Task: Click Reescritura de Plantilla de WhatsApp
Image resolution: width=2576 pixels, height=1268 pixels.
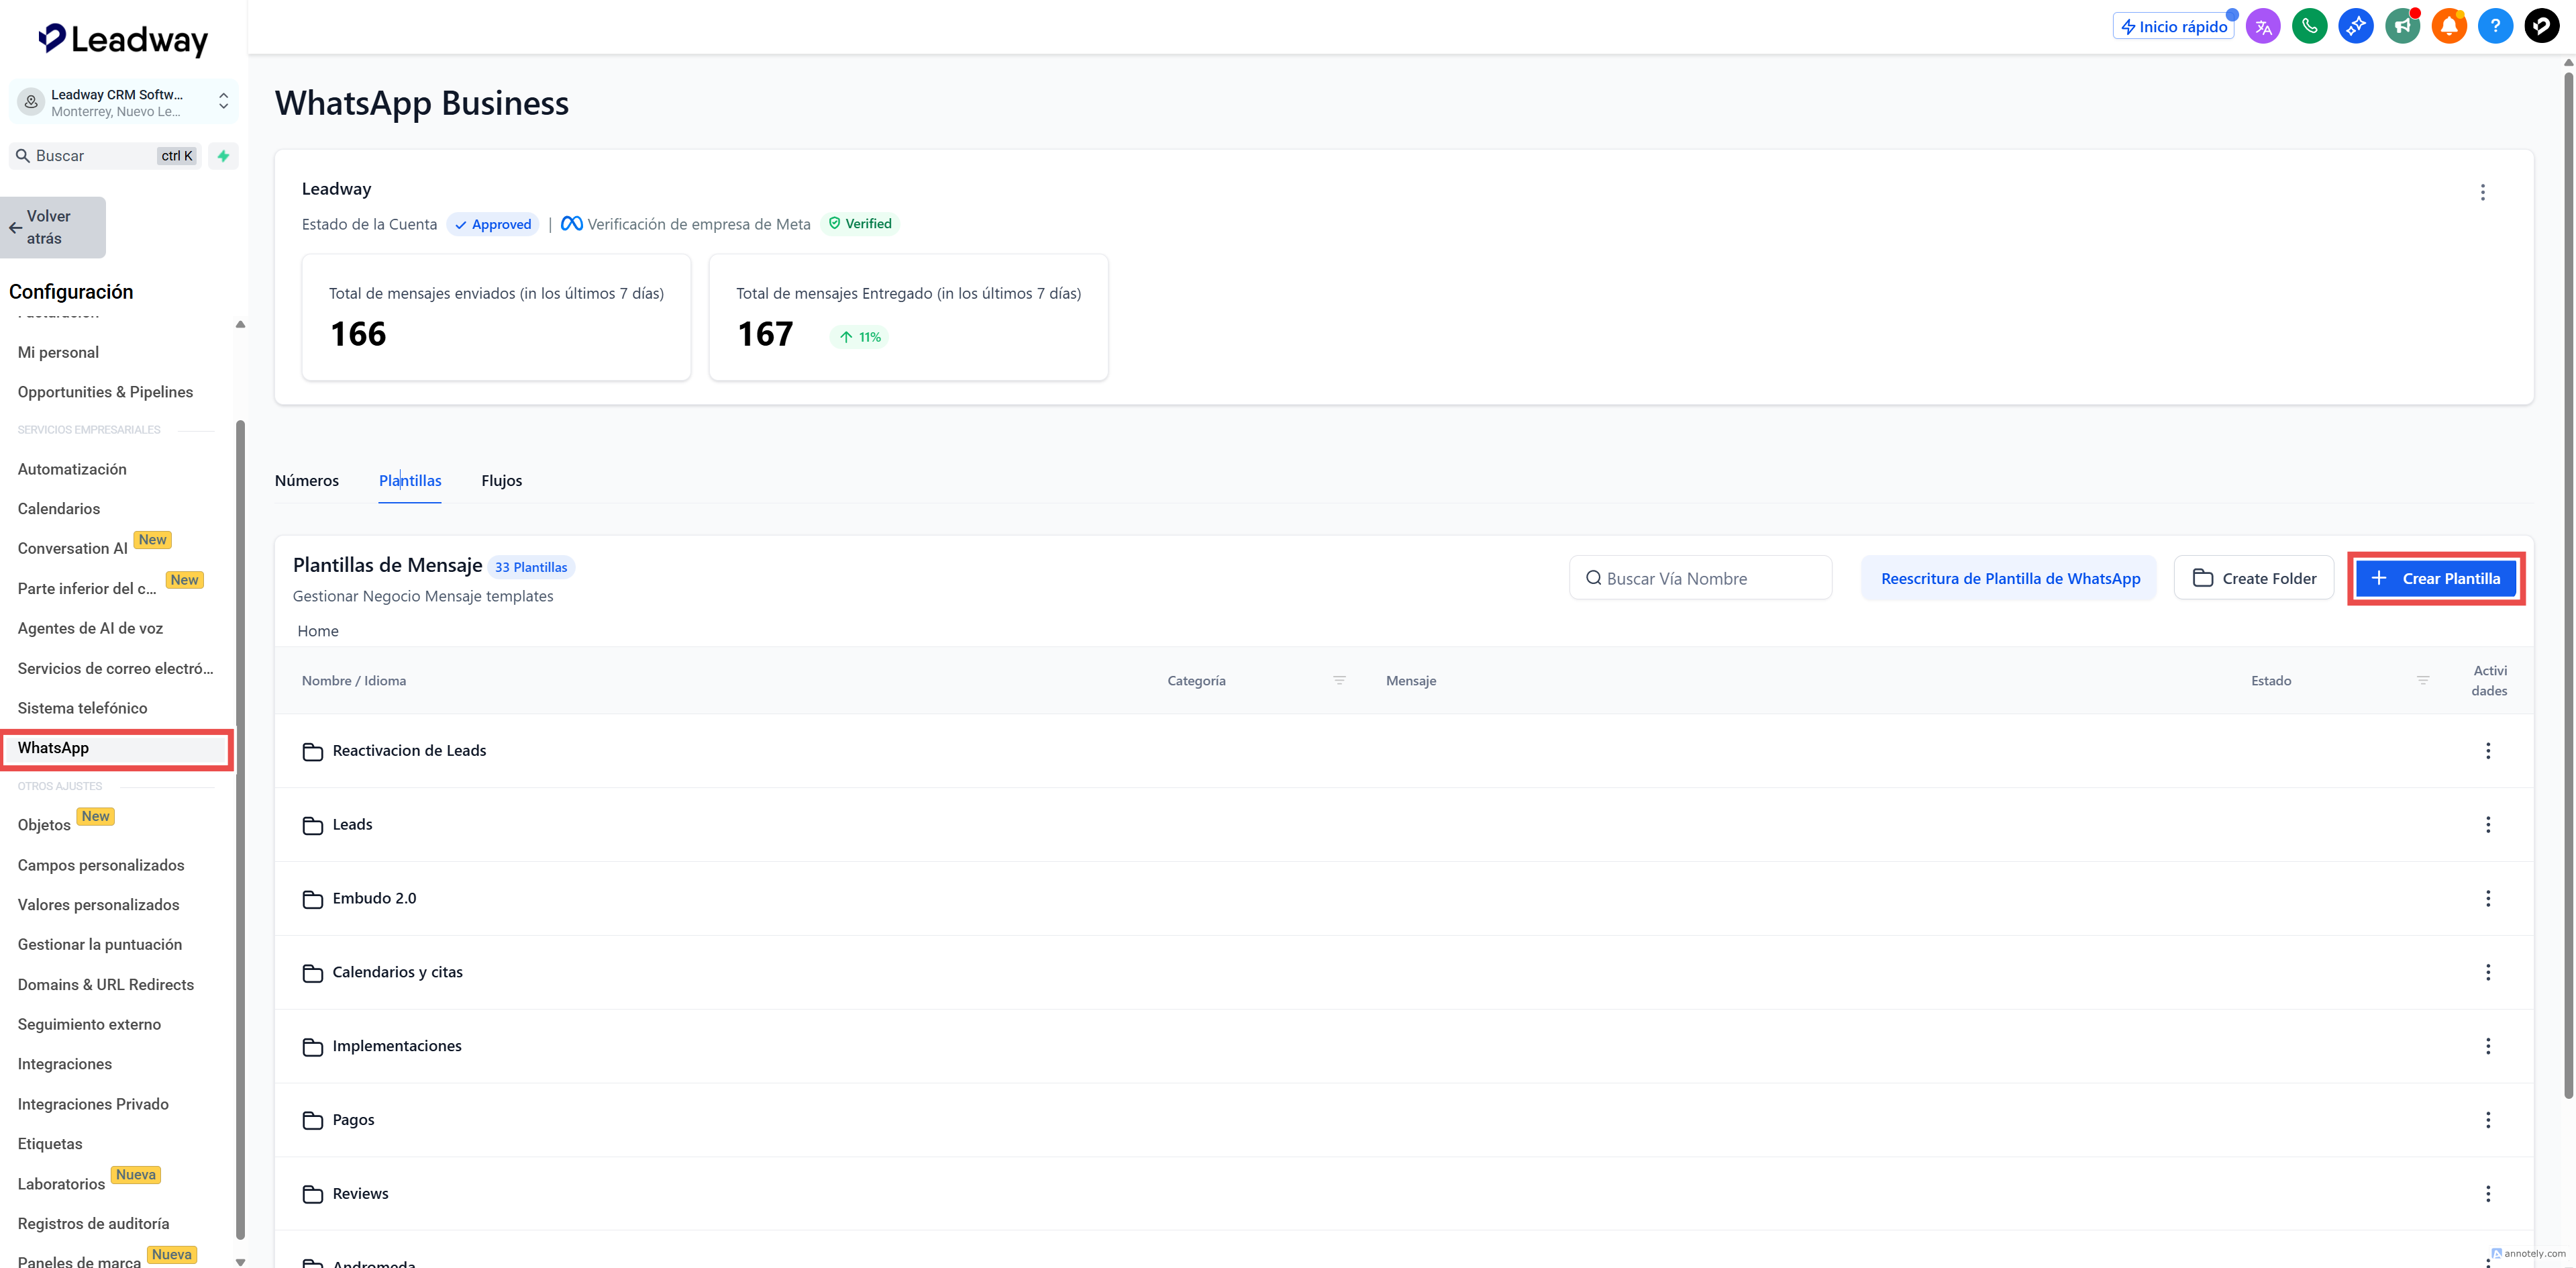Action: (x=2009, y=578)
